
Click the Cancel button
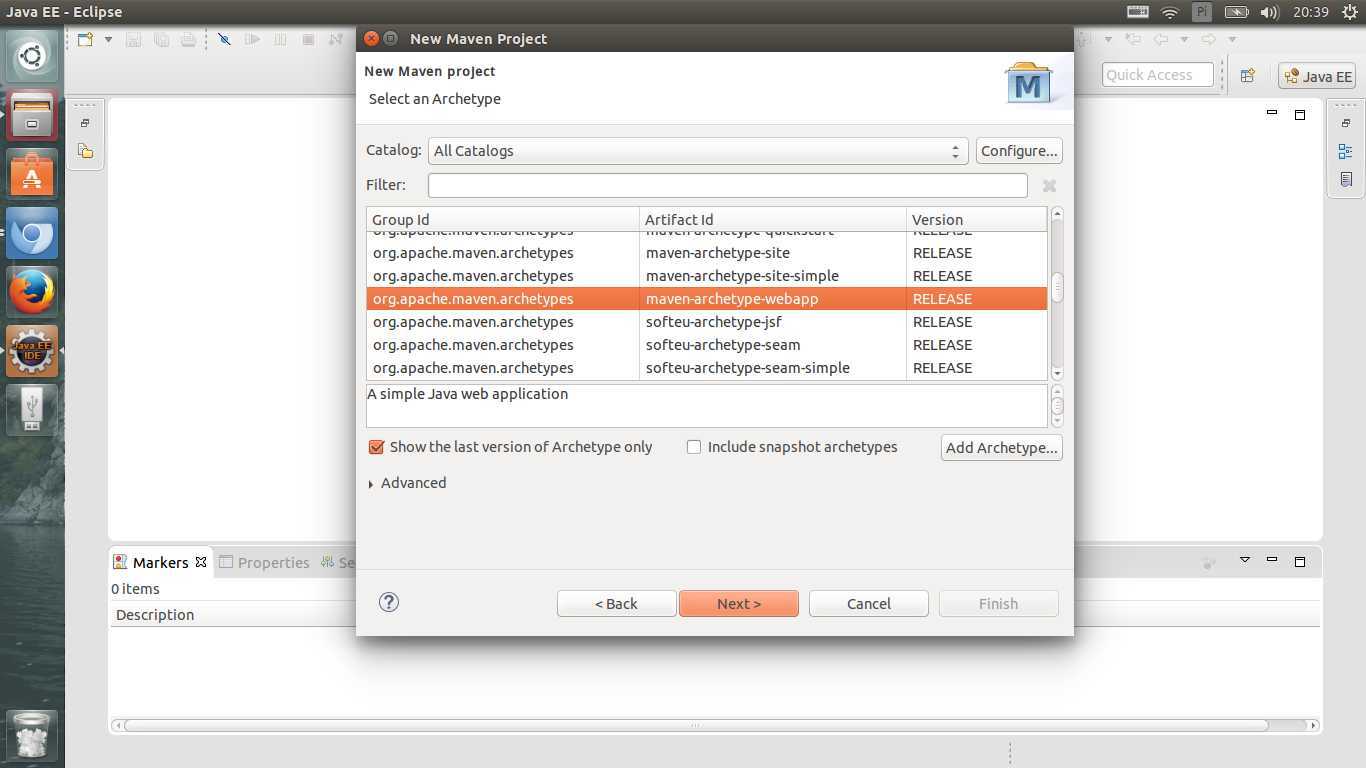click(x=868, y=604)
